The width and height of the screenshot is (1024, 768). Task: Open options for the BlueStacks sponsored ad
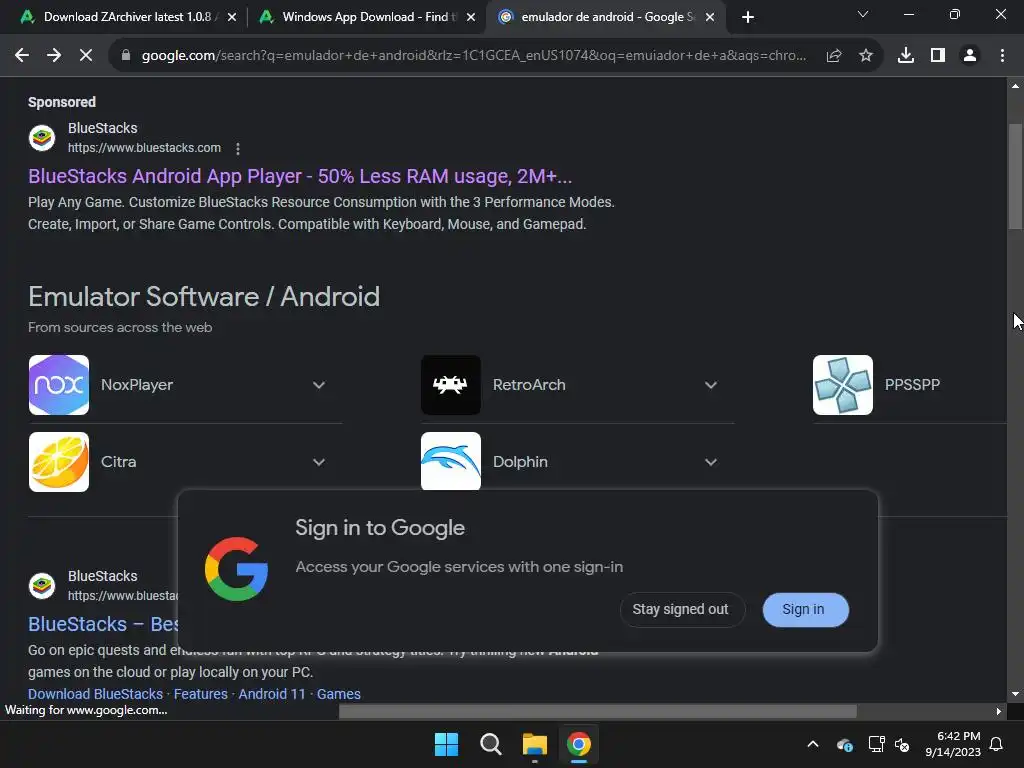[238, 149]
